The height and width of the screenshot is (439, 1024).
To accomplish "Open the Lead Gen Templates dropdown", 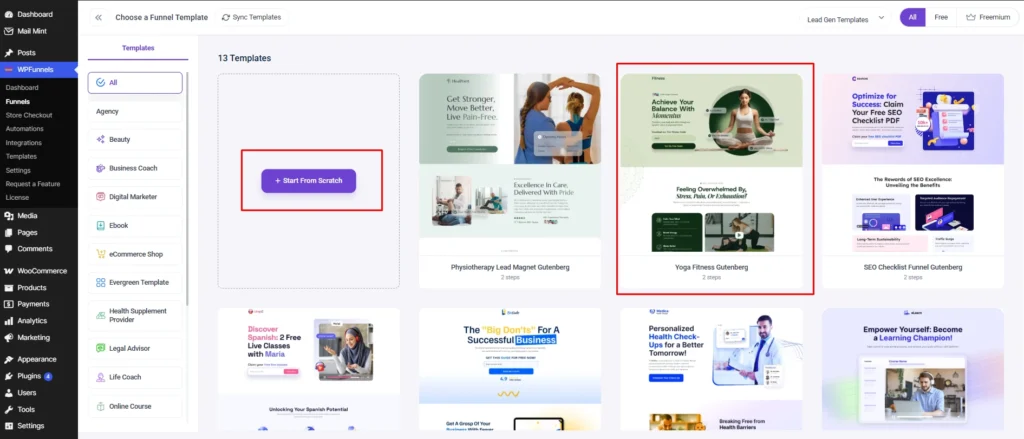I will (844, 19).
